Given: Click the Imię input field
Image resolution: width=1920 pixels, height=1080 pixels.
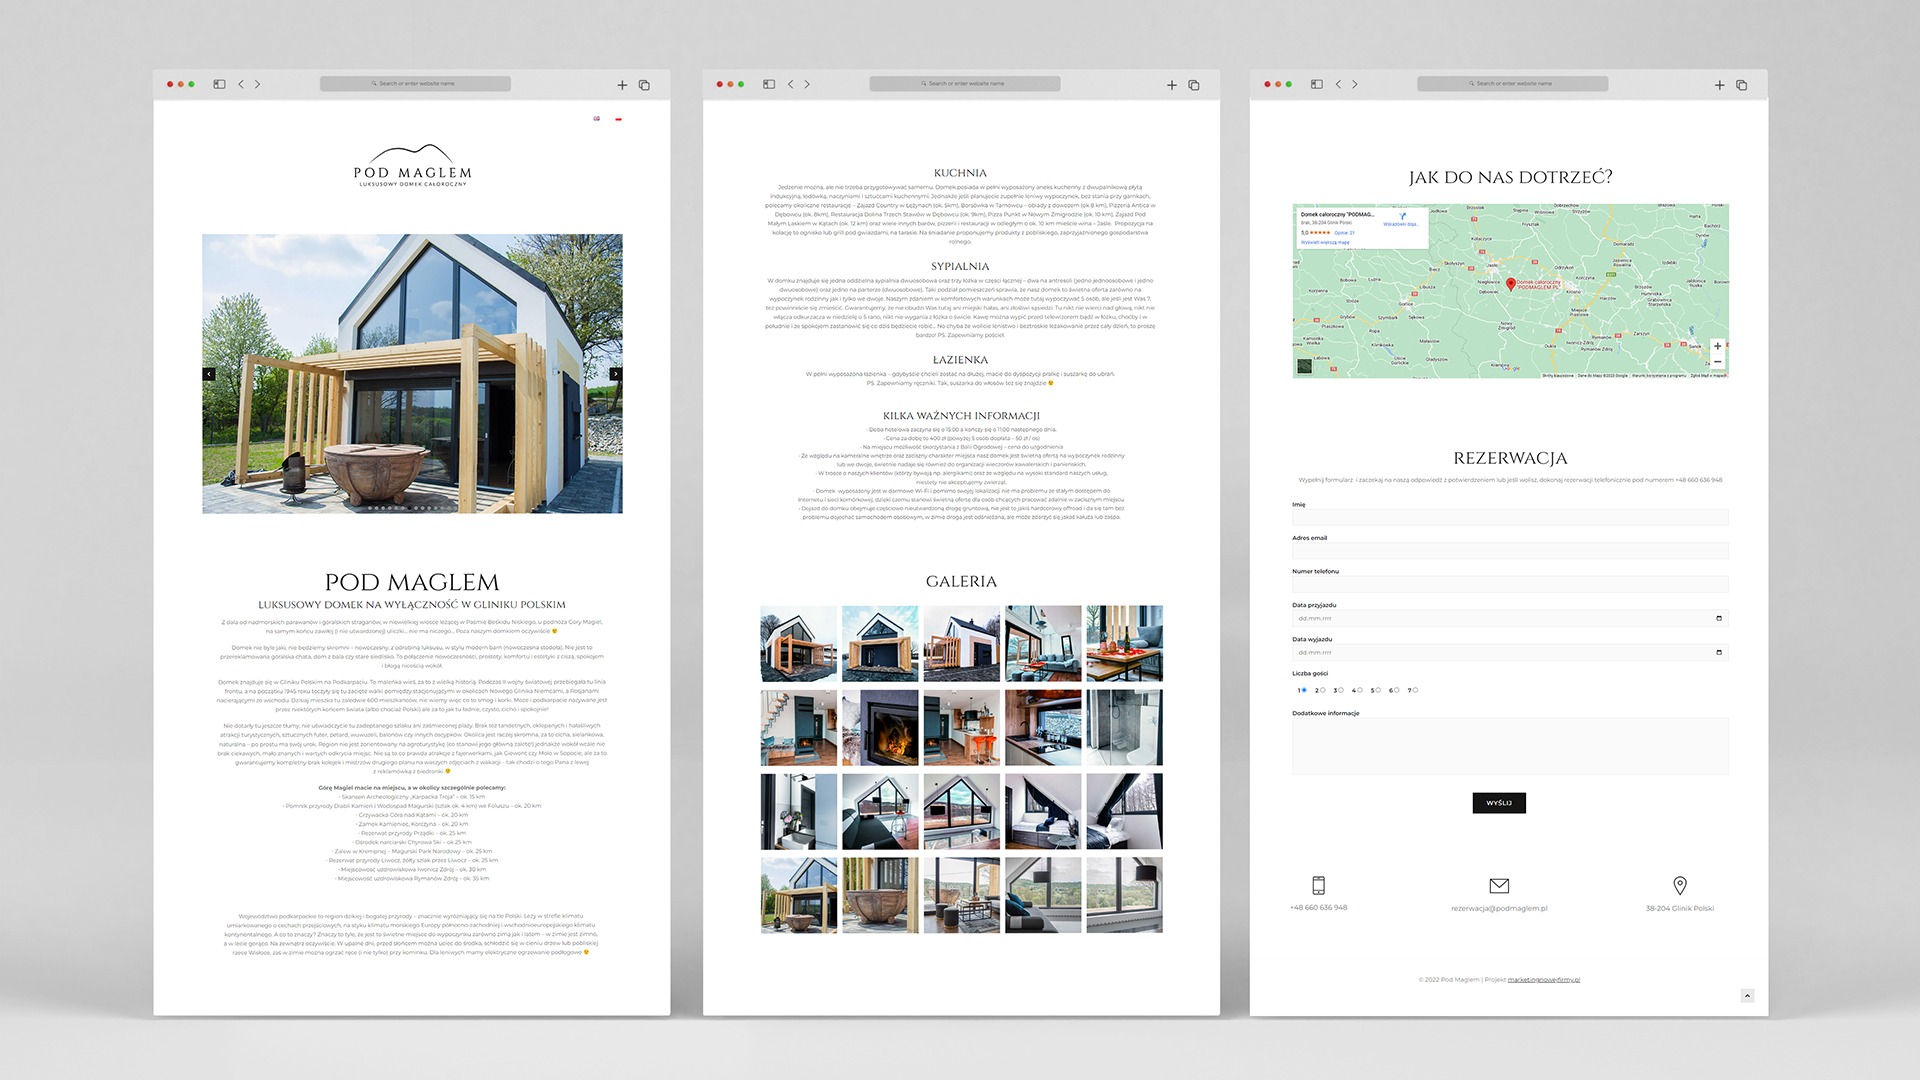Looking at the screenshot, I should (1510, 517).
